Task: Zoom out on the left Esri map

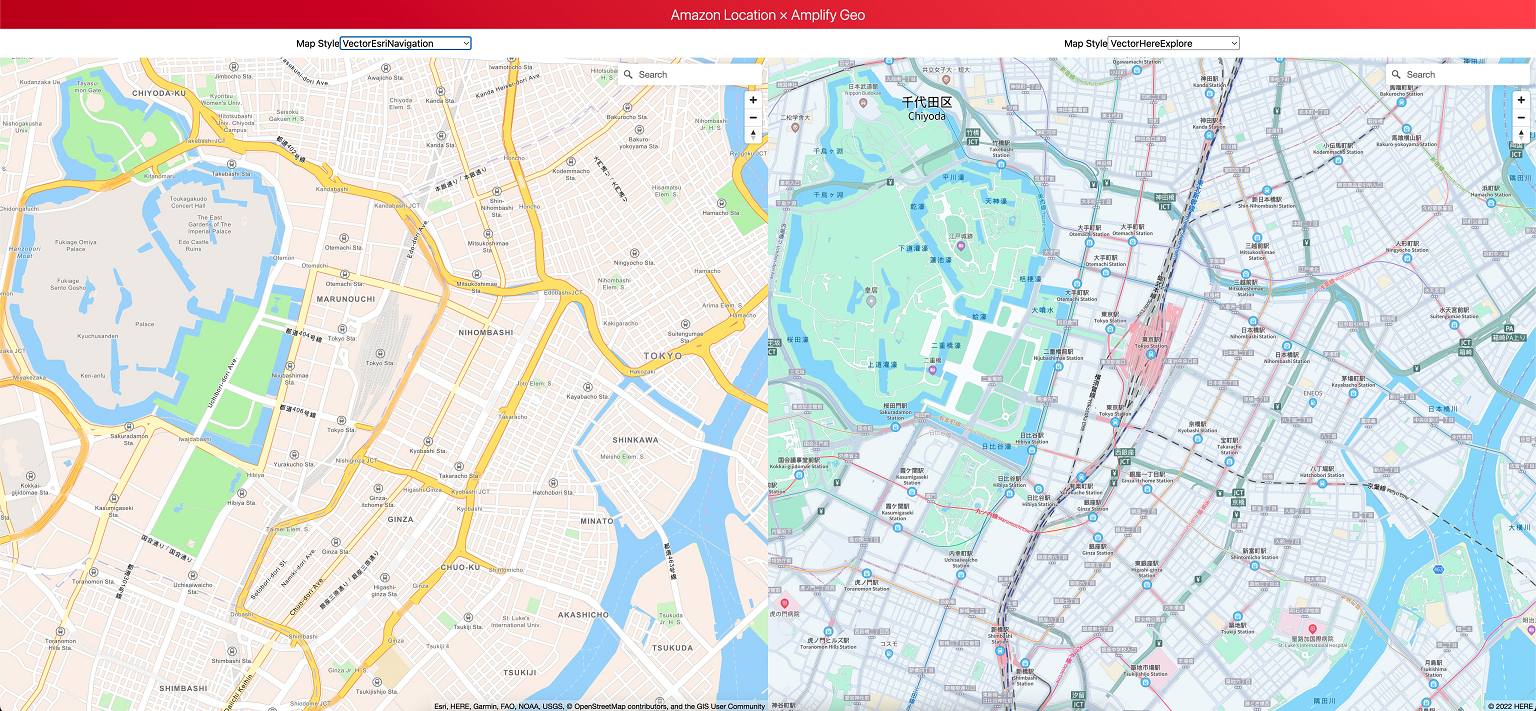Action: [x=753, y=118]
